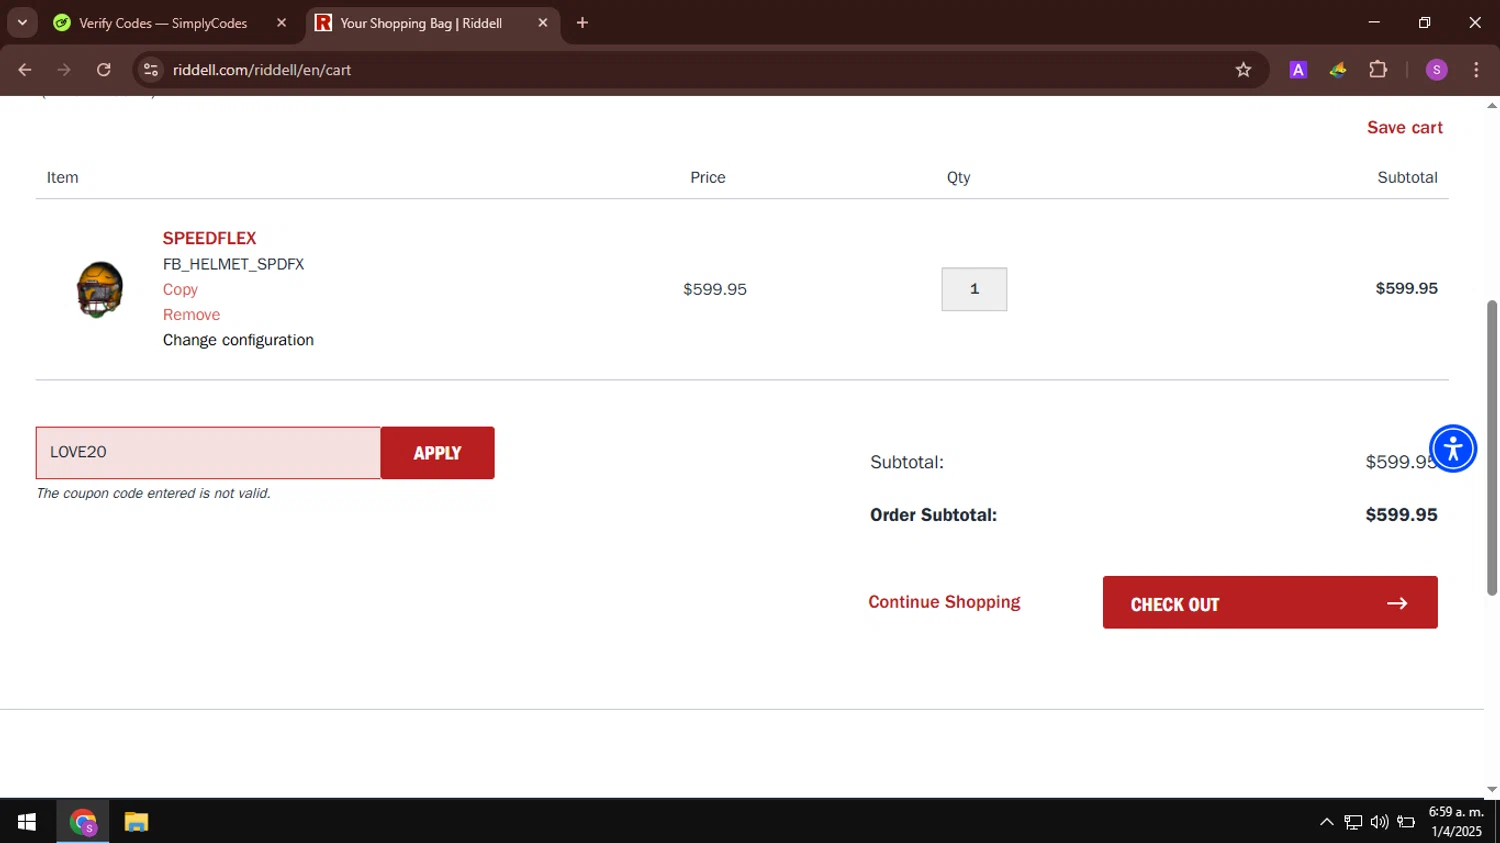Image resolution: width=1500 pixels, height=843 pixels.
Task: Click the item price $599.95 in Price column
Action: [x=715, y=289]
